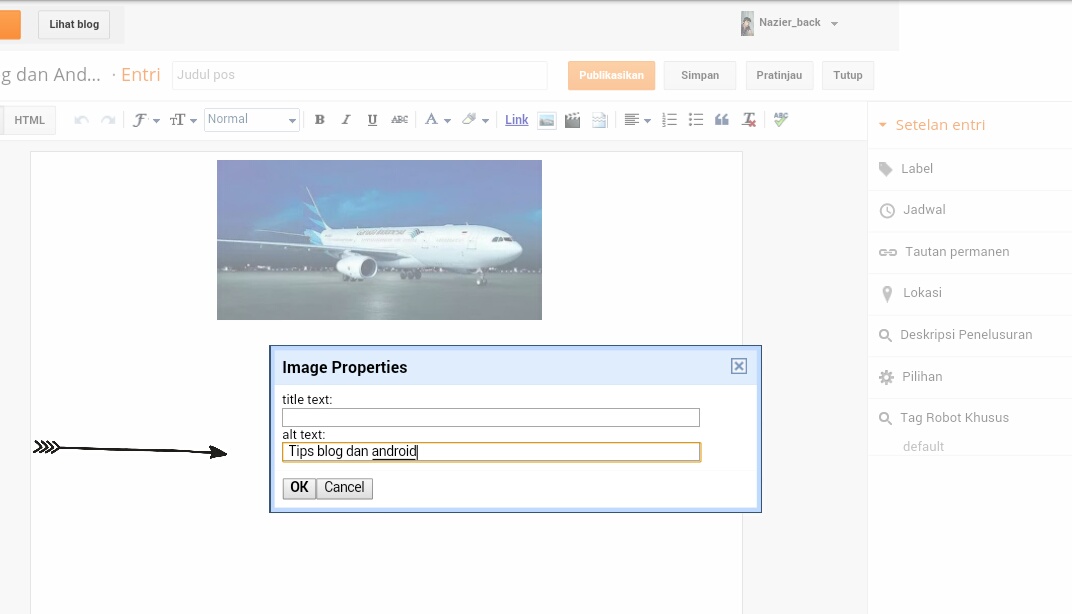Click the underline formatting icon
Screen dimensions: 1072x614
(x=372, y=120)
